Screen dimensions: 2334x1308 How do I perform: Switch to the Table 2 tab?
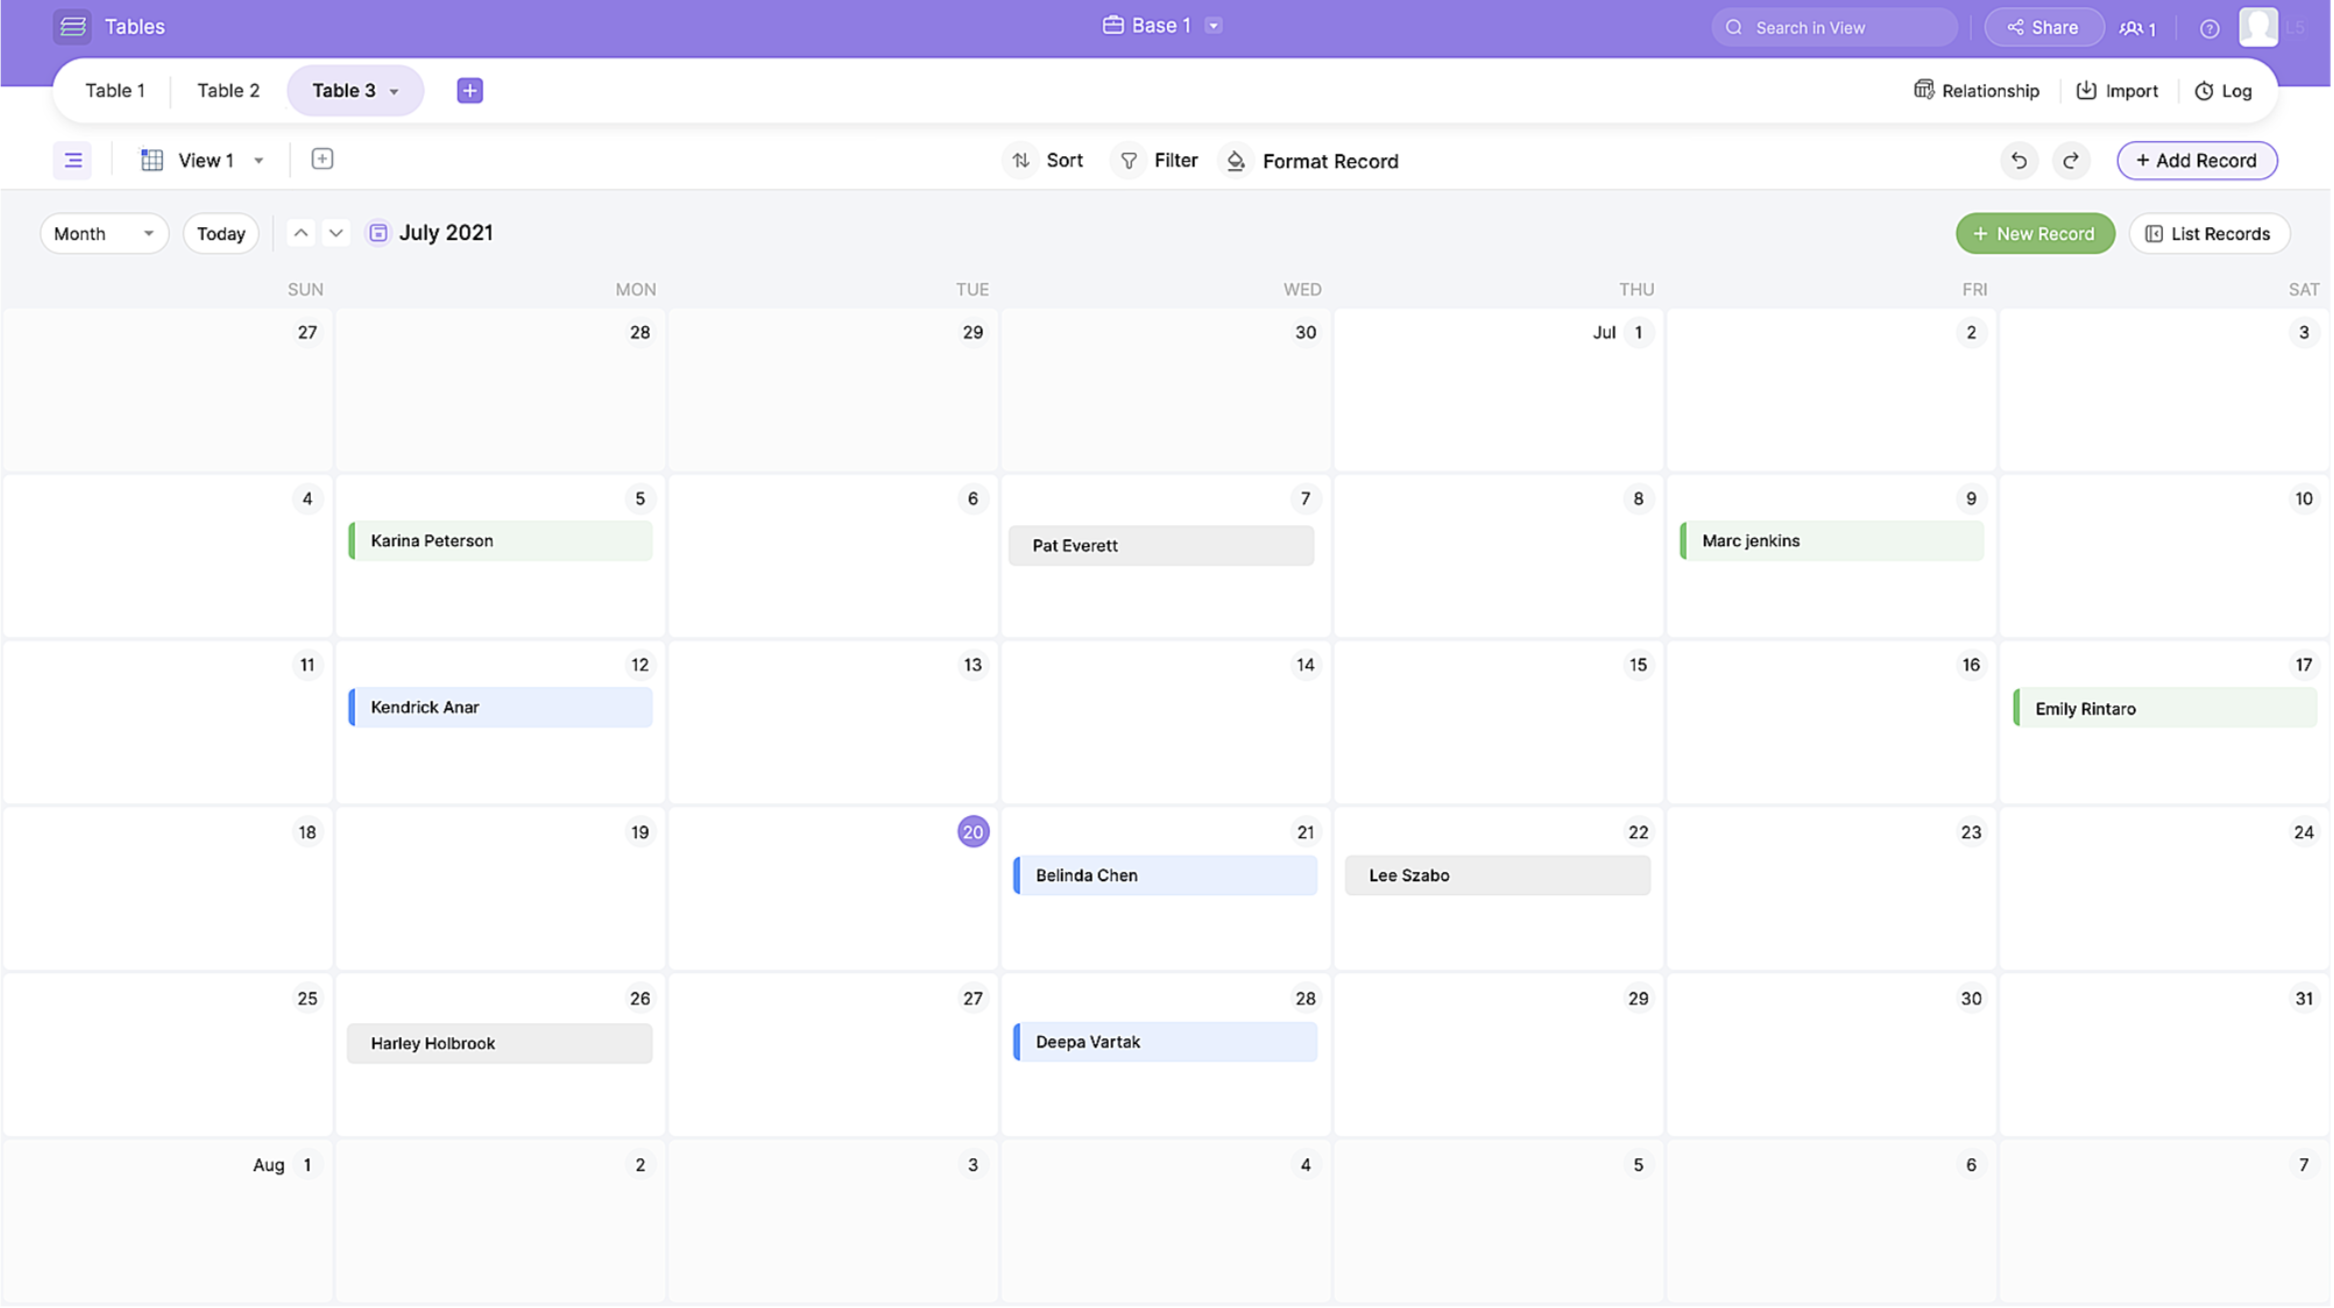(228, 90)
